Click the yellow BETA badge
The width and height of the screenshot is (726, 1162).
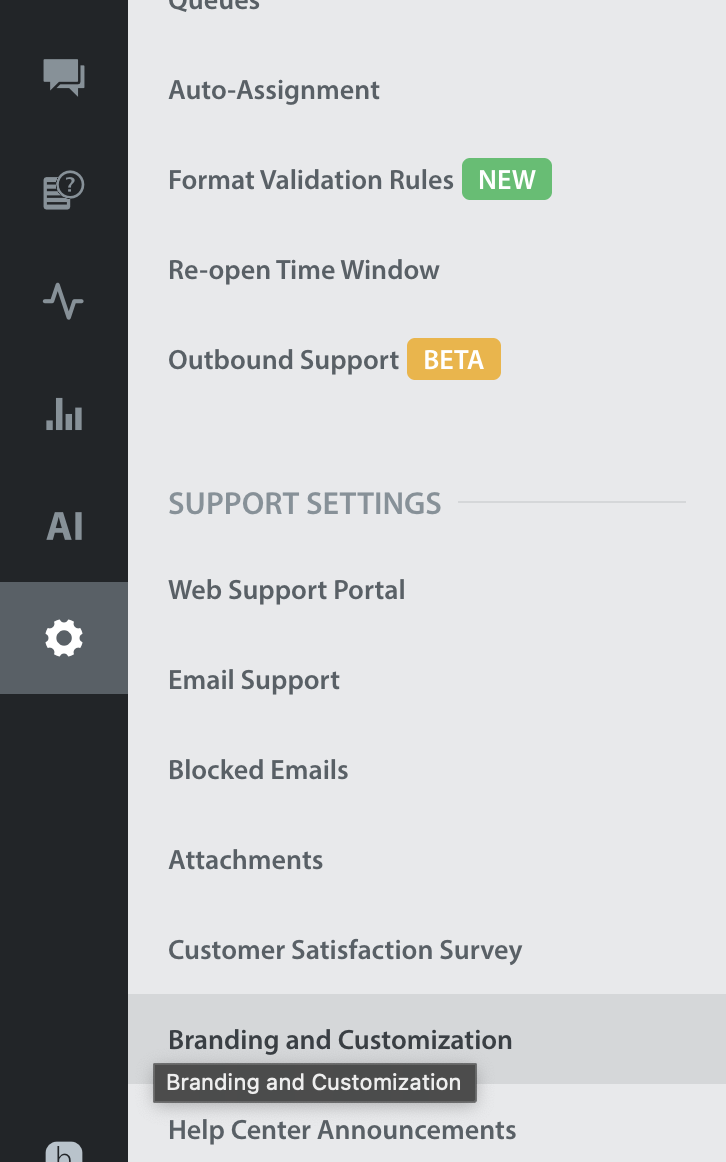click(x=453, y=360)
